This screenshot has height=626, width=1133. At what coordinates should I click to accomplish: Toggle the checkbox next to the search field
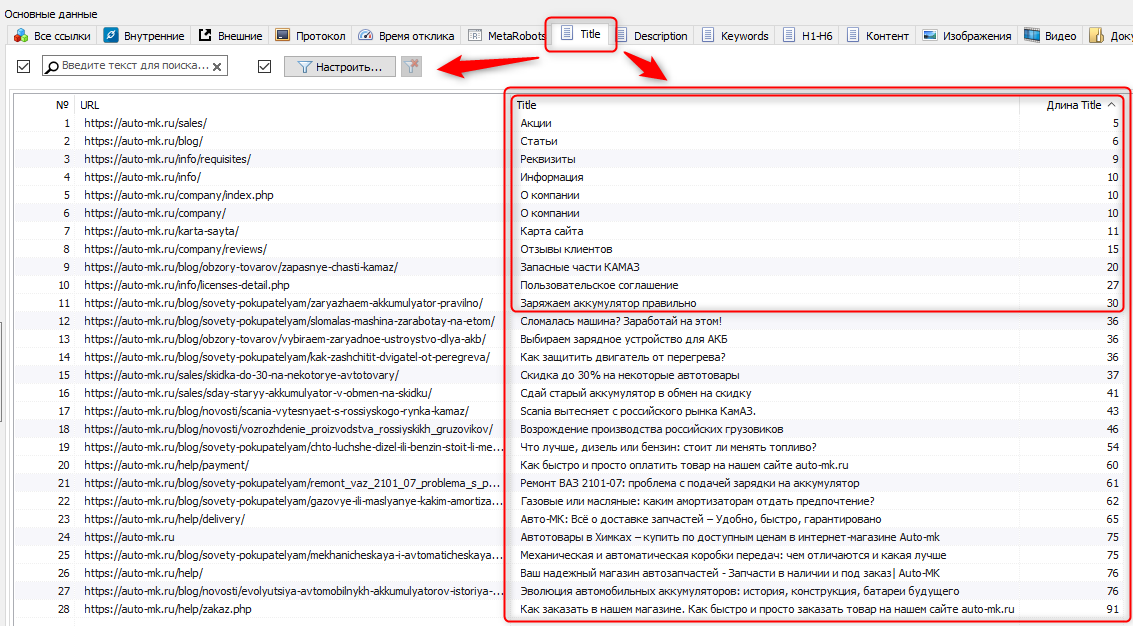point(23,67)
